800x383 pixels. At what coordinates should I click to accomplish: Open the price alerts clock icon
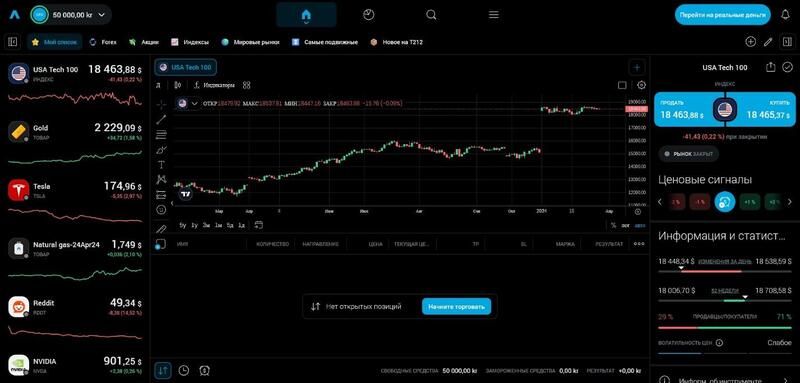tap(204, 371)
